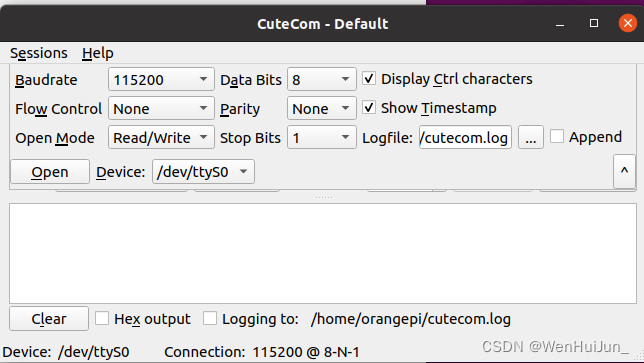
Task: Disable the Show Timestamp checkbox
Action: pos(368,108)
